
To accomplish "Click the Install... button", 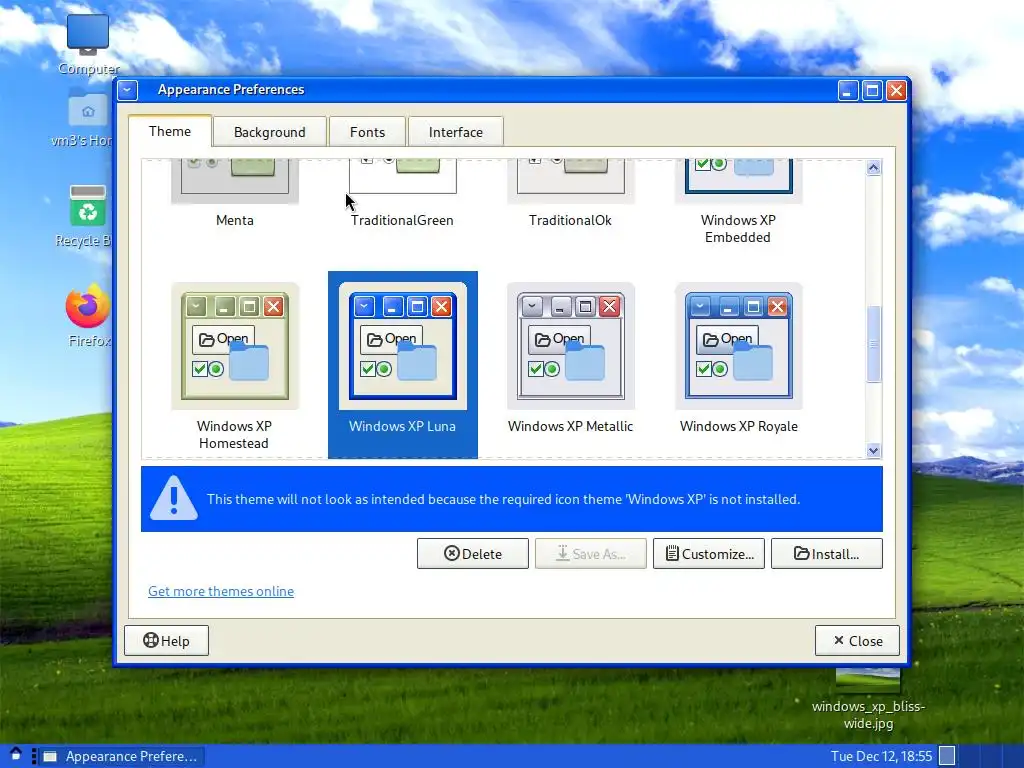I will pyautogui.click(x=827, y=554).
